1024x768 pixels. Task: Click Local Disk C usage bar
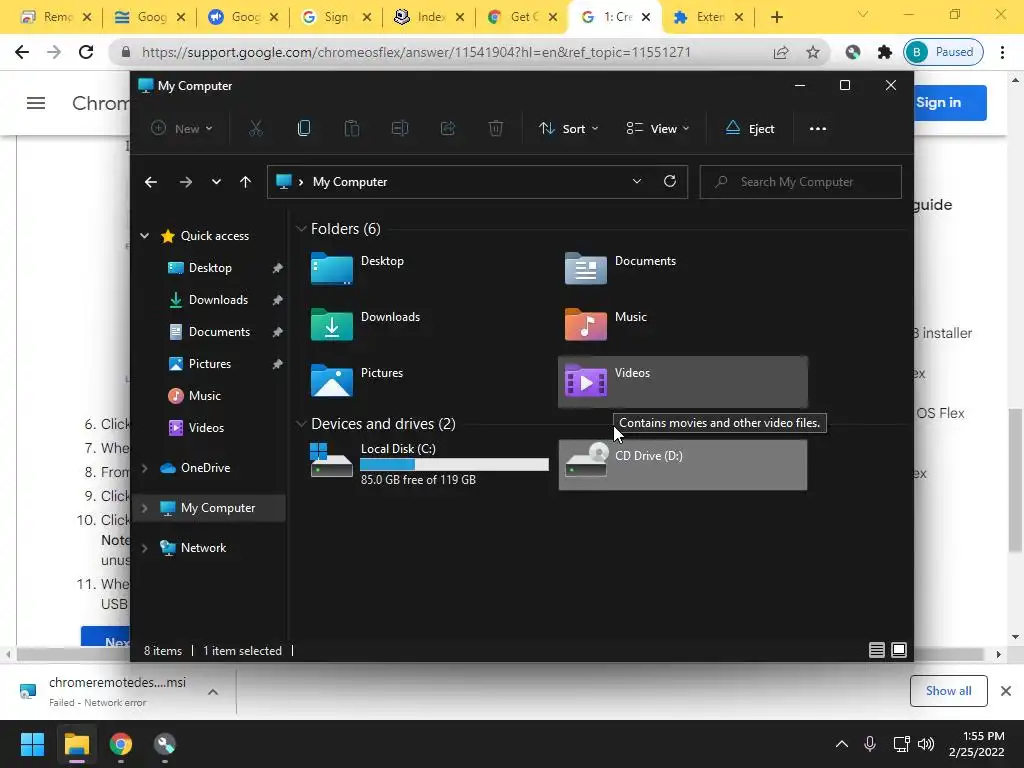click(455, 464)
